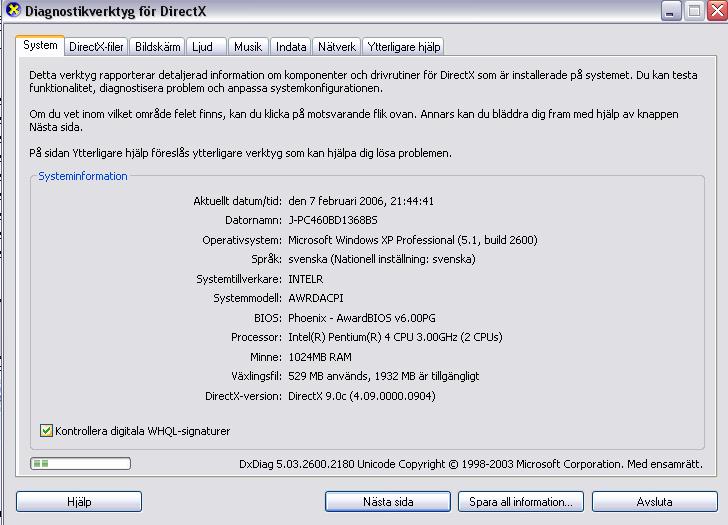Image resolution: width=728 pixels, height=525 pixels.
Task: Click the DirectX icon in title bar
Action: click(13, 10)
